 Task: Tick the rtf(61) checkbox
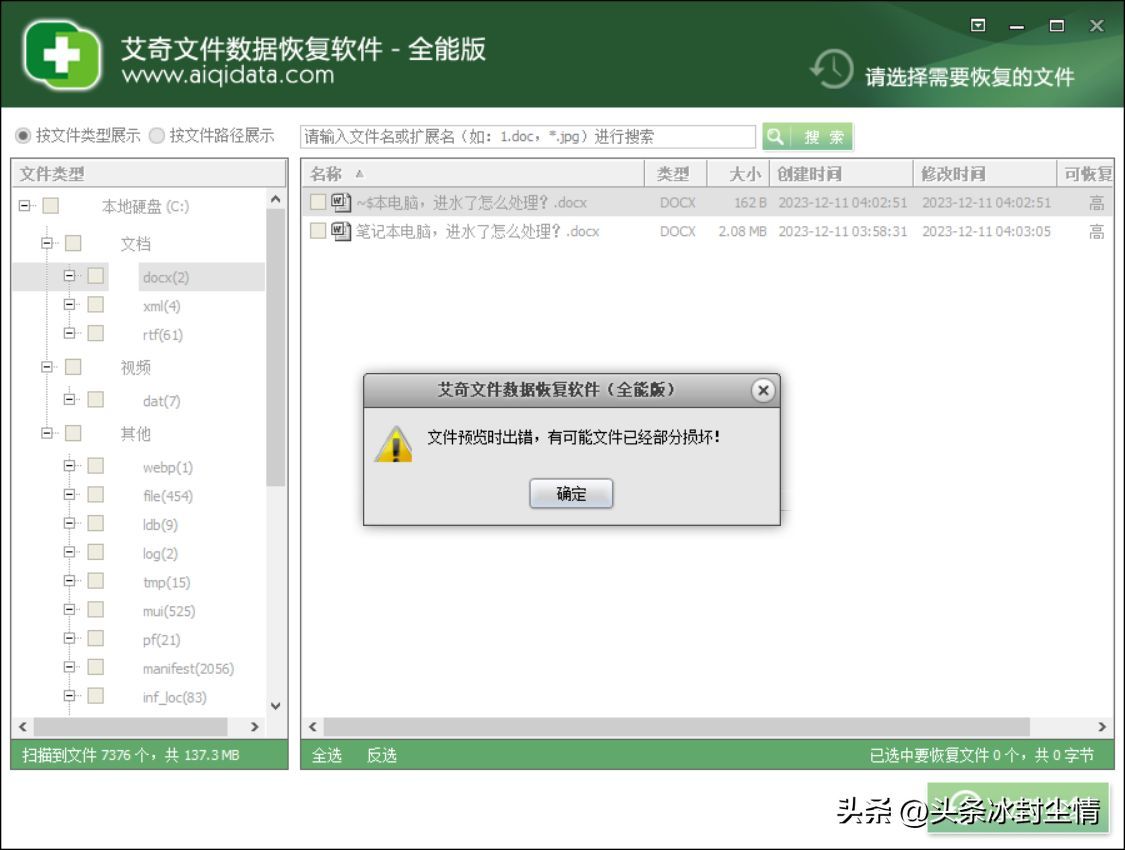click(95, 334)
